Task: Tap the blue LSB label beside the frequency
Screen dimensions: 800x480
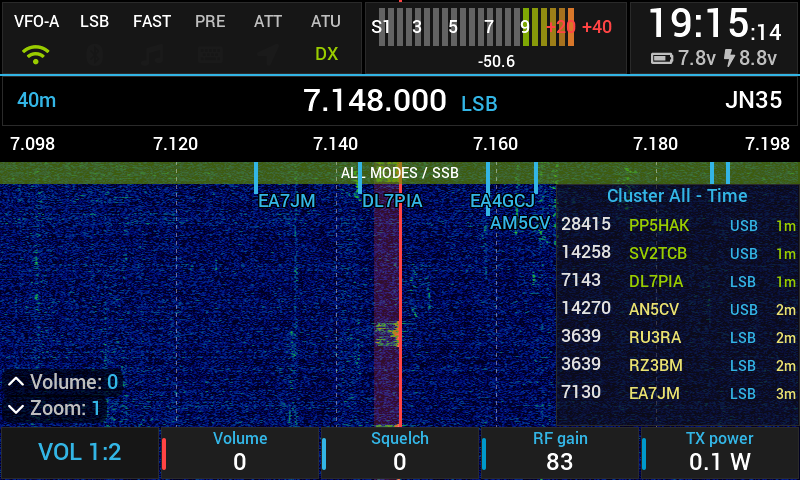Action: pos(479,104)
